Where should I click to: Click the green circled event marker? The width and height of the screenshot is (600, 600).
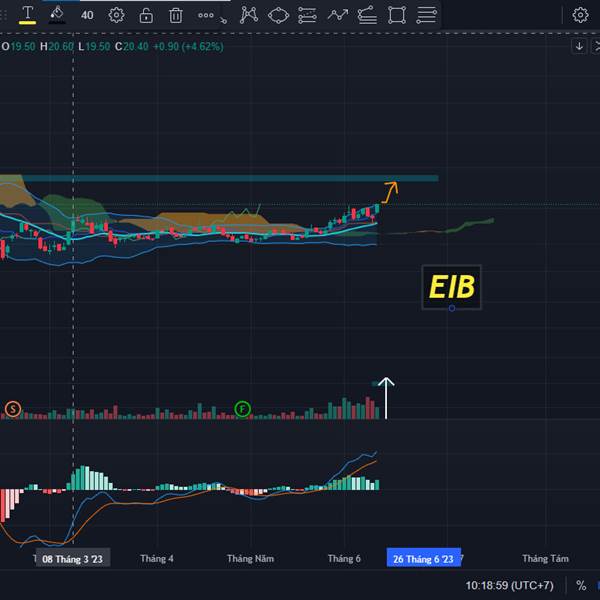(x=242, y=409)
